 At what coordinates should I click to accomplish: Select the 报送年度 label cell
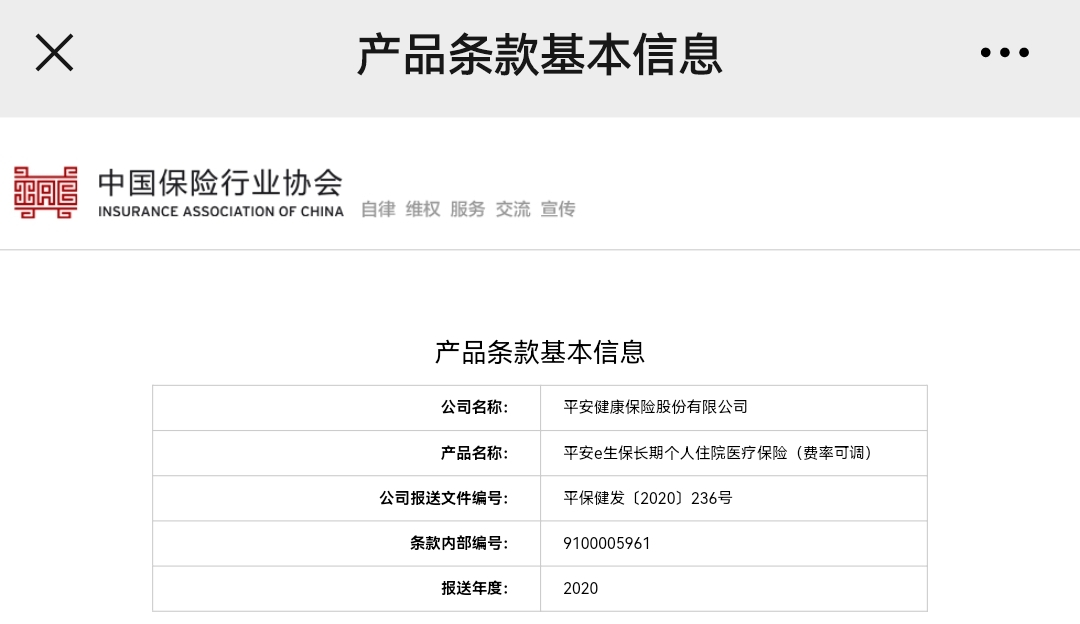pyautogui.click(x=346, y=589)
